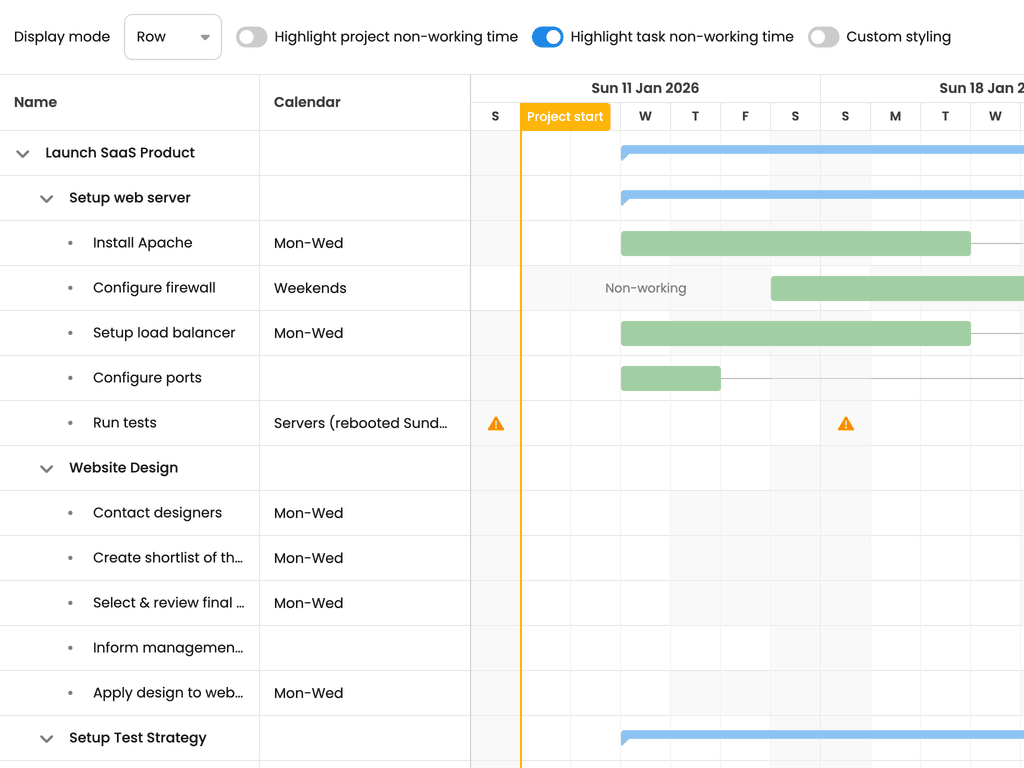Viewport: 1024px width, 768px height.
Task: Click Weekends calendar cell for Configure firewall
Action: (x=365, y=288)
